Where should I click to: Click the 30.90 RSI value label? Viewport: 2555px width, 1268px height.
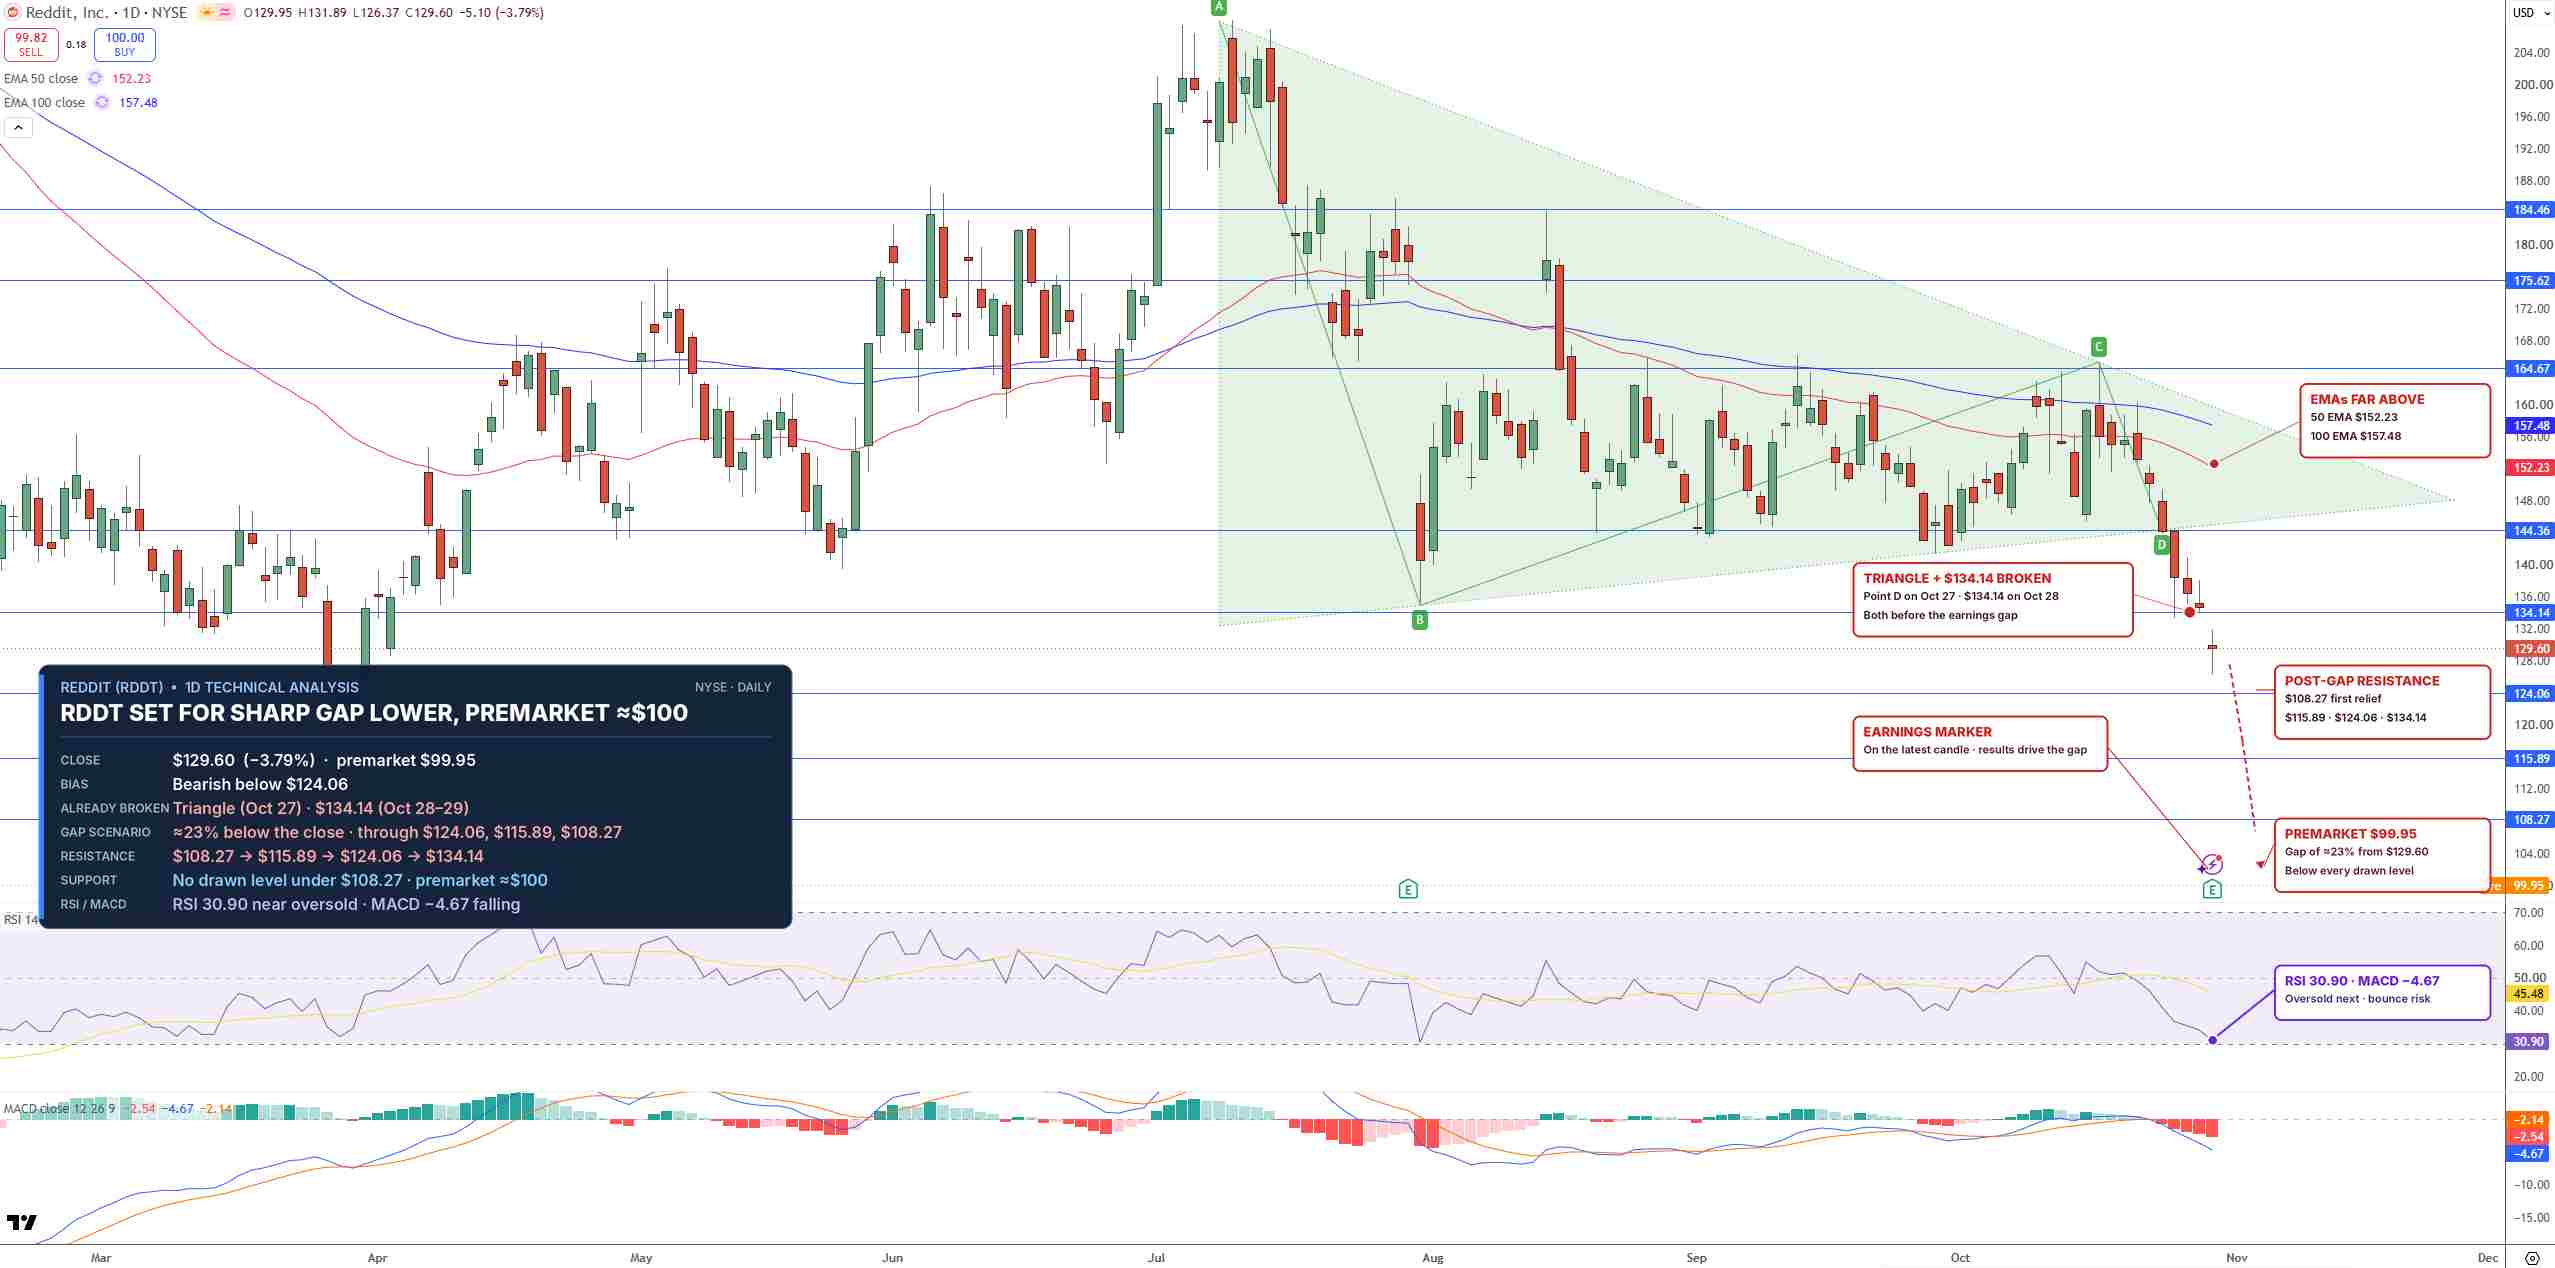click(2529, 1042)
